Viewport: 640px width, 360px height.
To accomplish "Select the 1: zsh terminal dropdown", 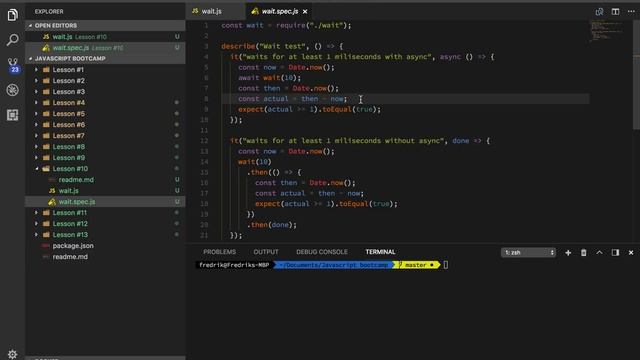I will [x=529, y=253].
